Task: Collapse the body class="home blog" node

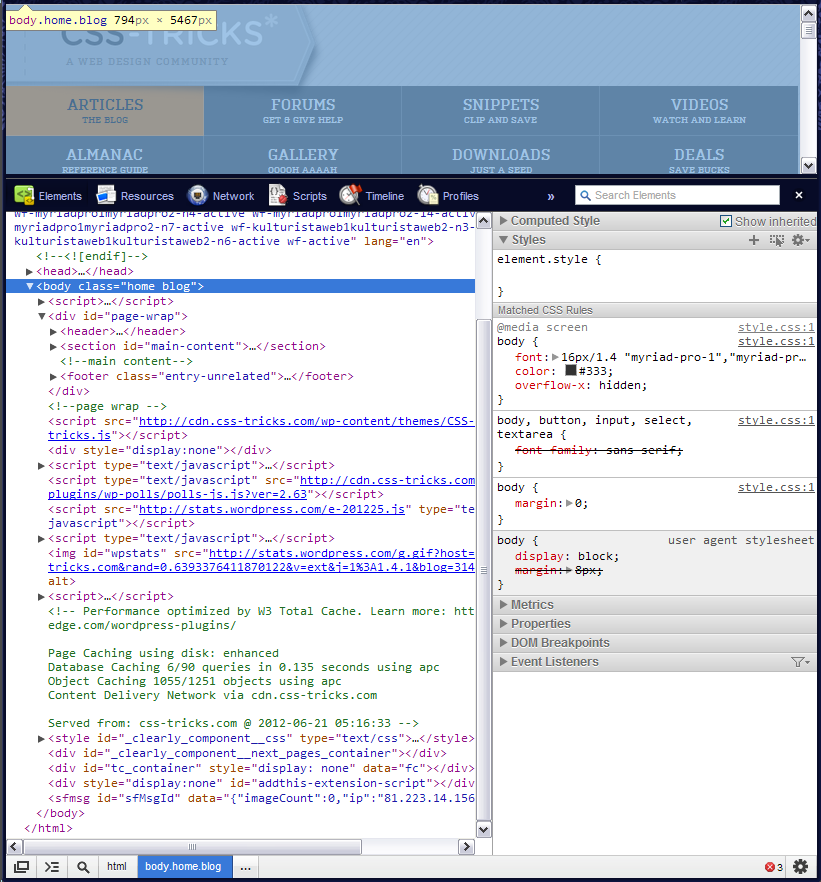Action: (30, 286)
